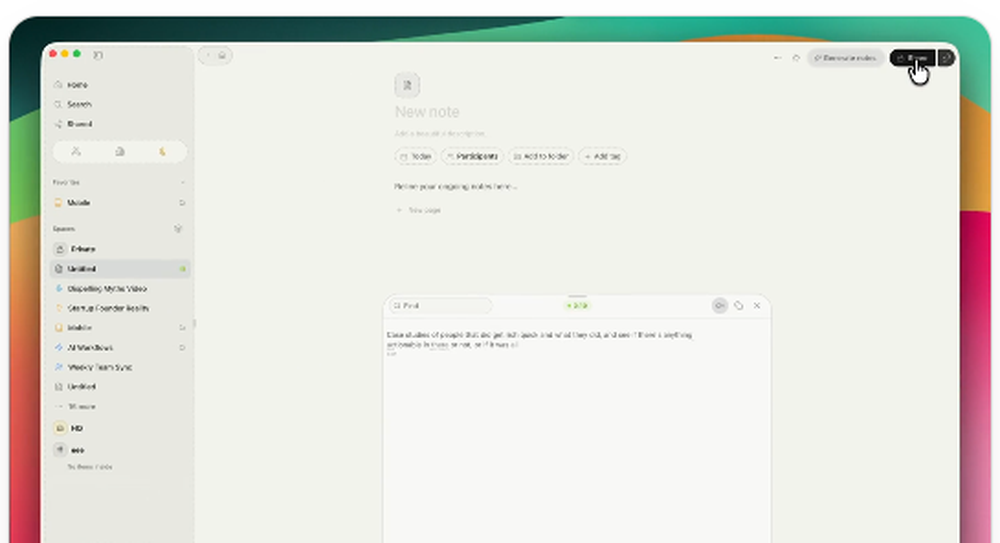Image resolution: width=1000 pixels, height=543 pixels.
Task: Click the copy icon in transcript header
Action: point(739,306)
